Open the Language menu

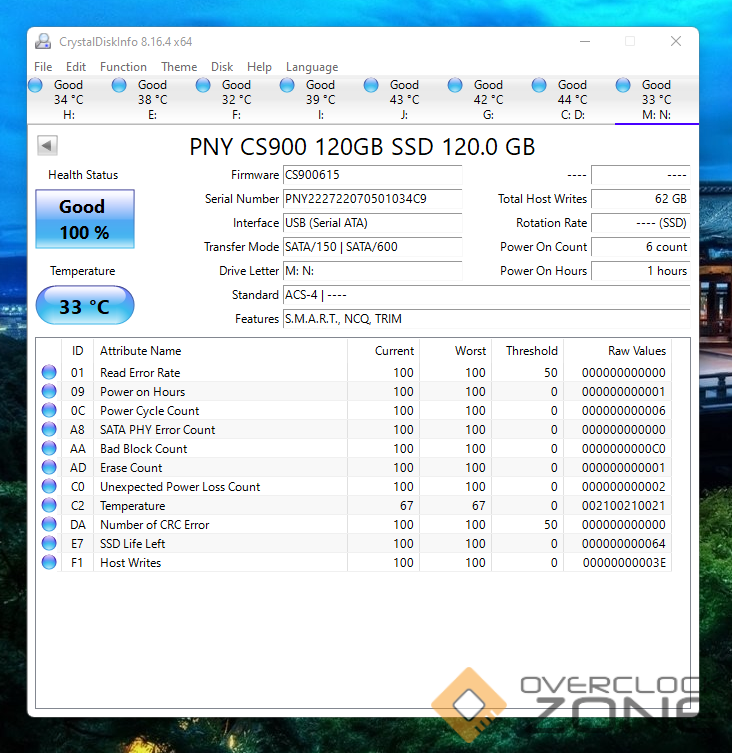coord(312,67)
